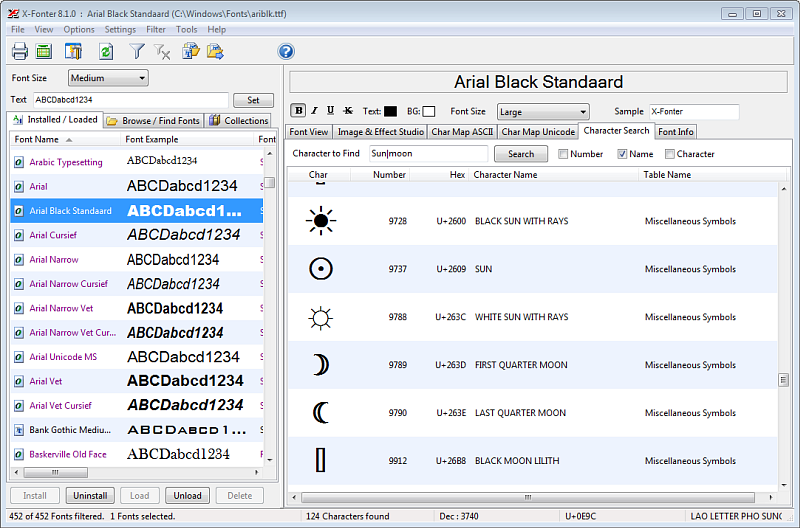The image size is (800, 528).
Task: Click the X-Fonter application title icon
Action: pyautogui.click(x=13, y=14)
